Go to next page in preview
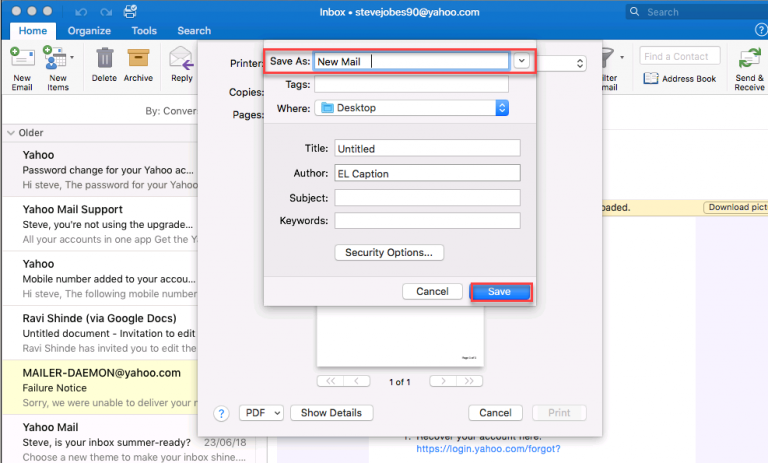The height and width of the screenshot is (463, 768). click(443, 381)
